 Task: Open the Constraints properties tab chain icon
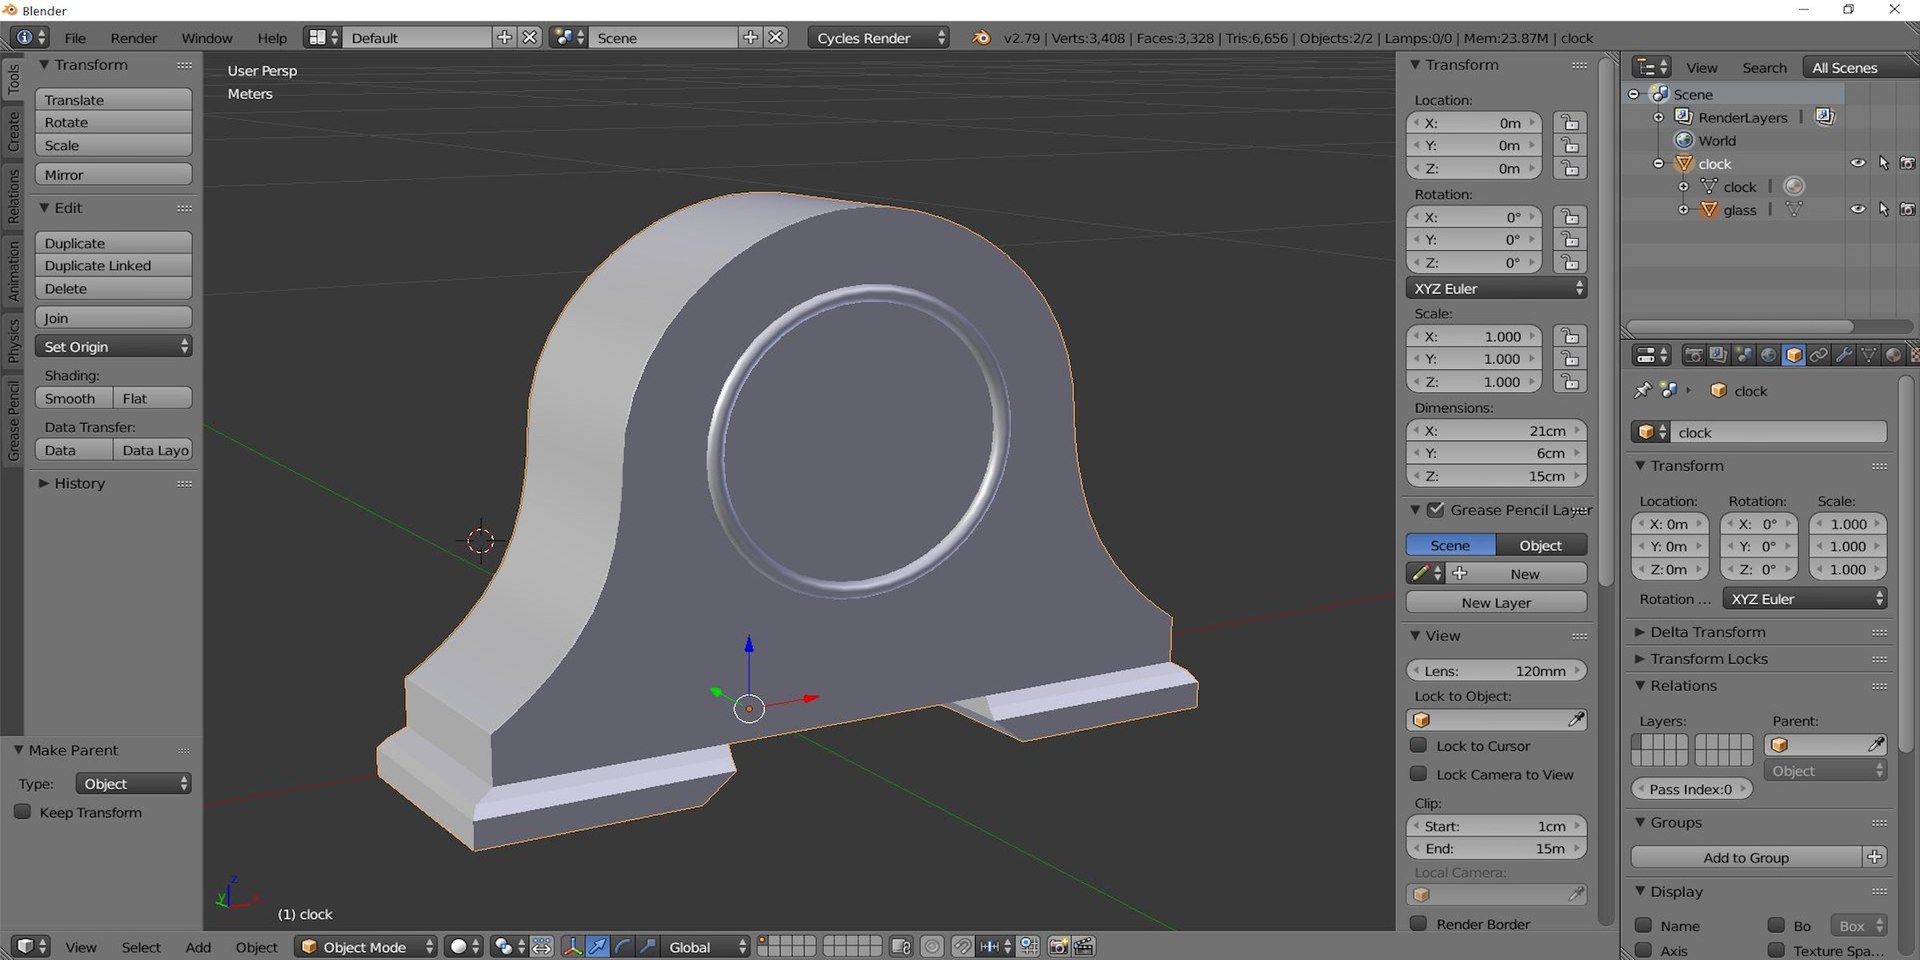click(1818, 355)
